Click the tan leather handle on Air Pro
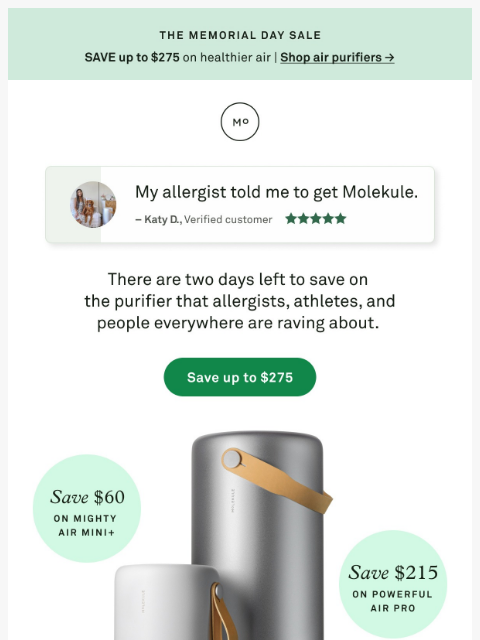Viewport: 480px width, 640px height. [x=278, y=480]
